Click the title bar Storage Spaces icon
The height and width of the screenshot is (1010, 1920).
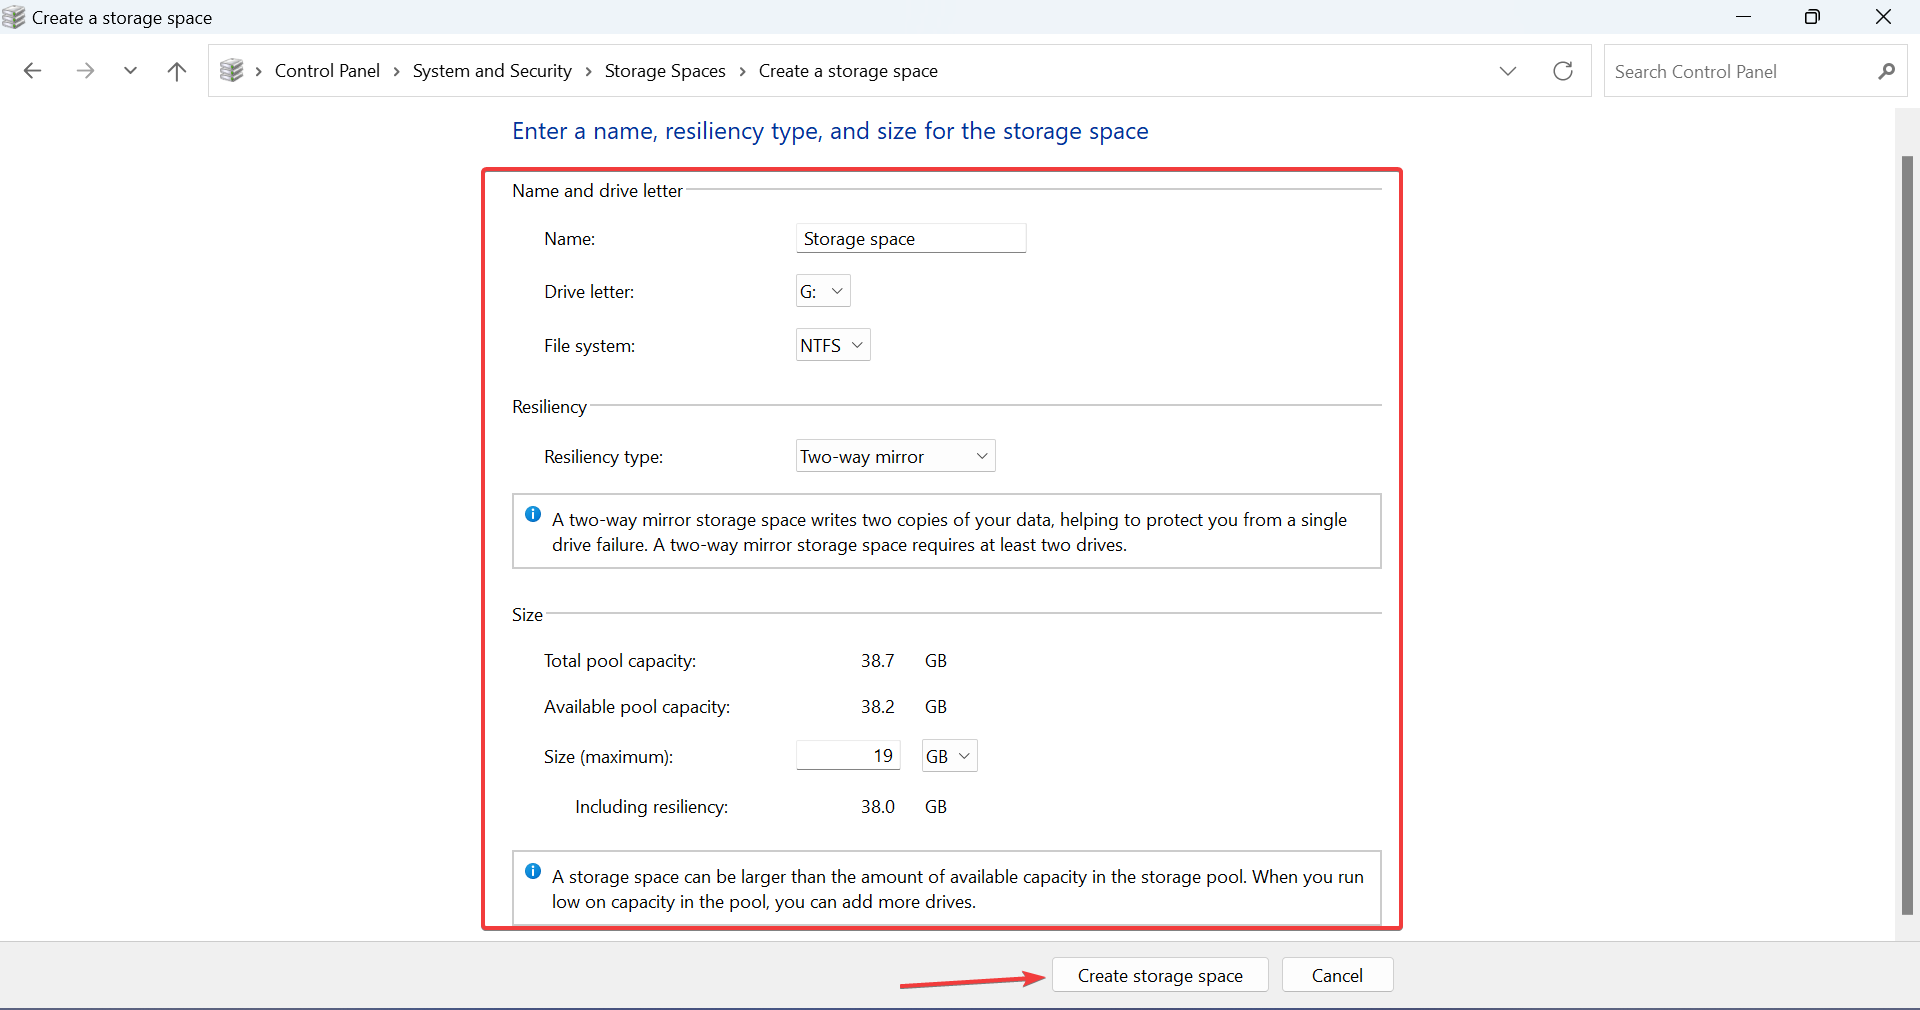[14, 17]
